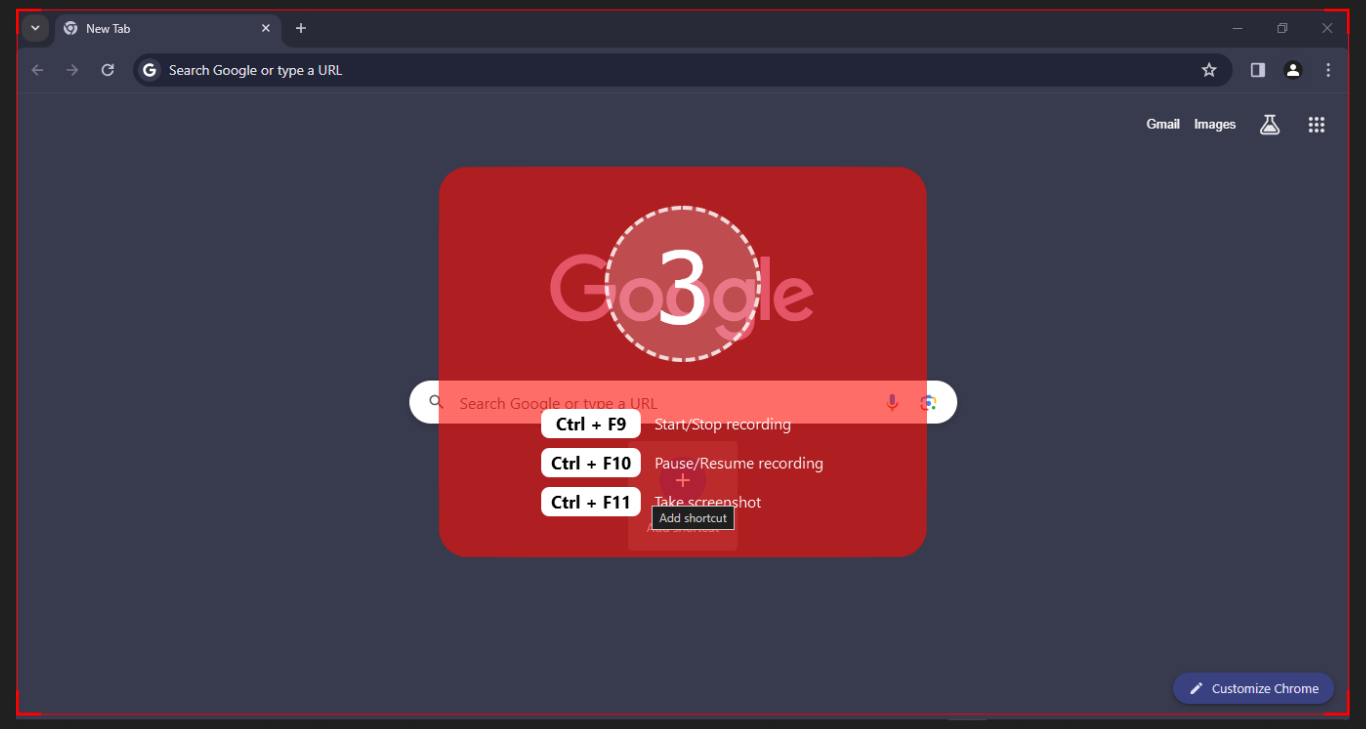
Task: Open a new tab with plus button
Action: (x=301, y=28)
